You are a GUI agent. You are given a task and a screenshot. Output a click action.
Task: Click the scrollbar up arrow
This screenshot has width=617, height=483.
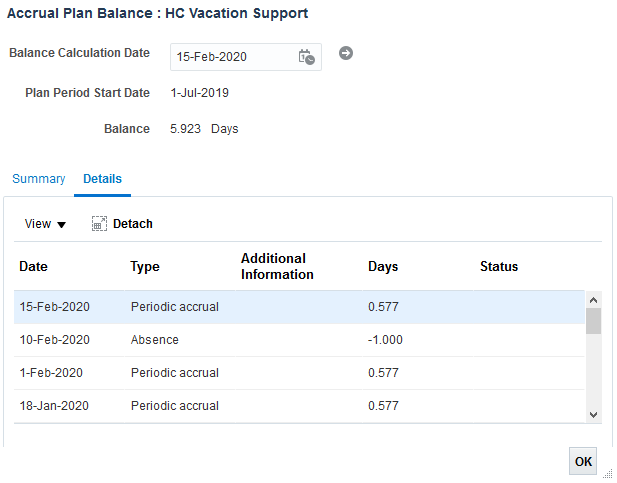(x=593, y=300)
